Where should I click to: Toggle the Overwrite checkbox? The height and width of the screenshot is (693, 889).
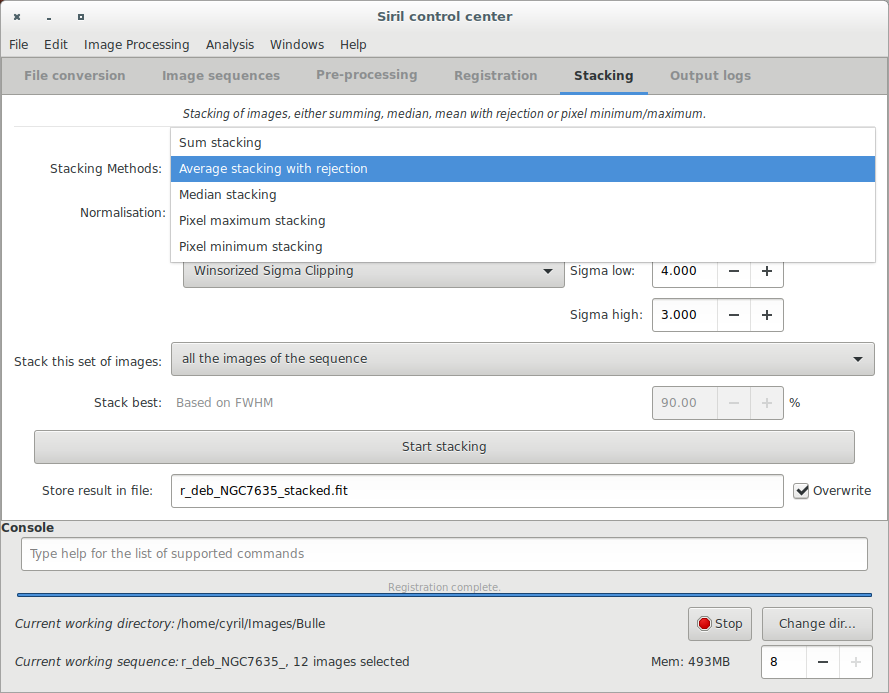[x=801, y=491]
